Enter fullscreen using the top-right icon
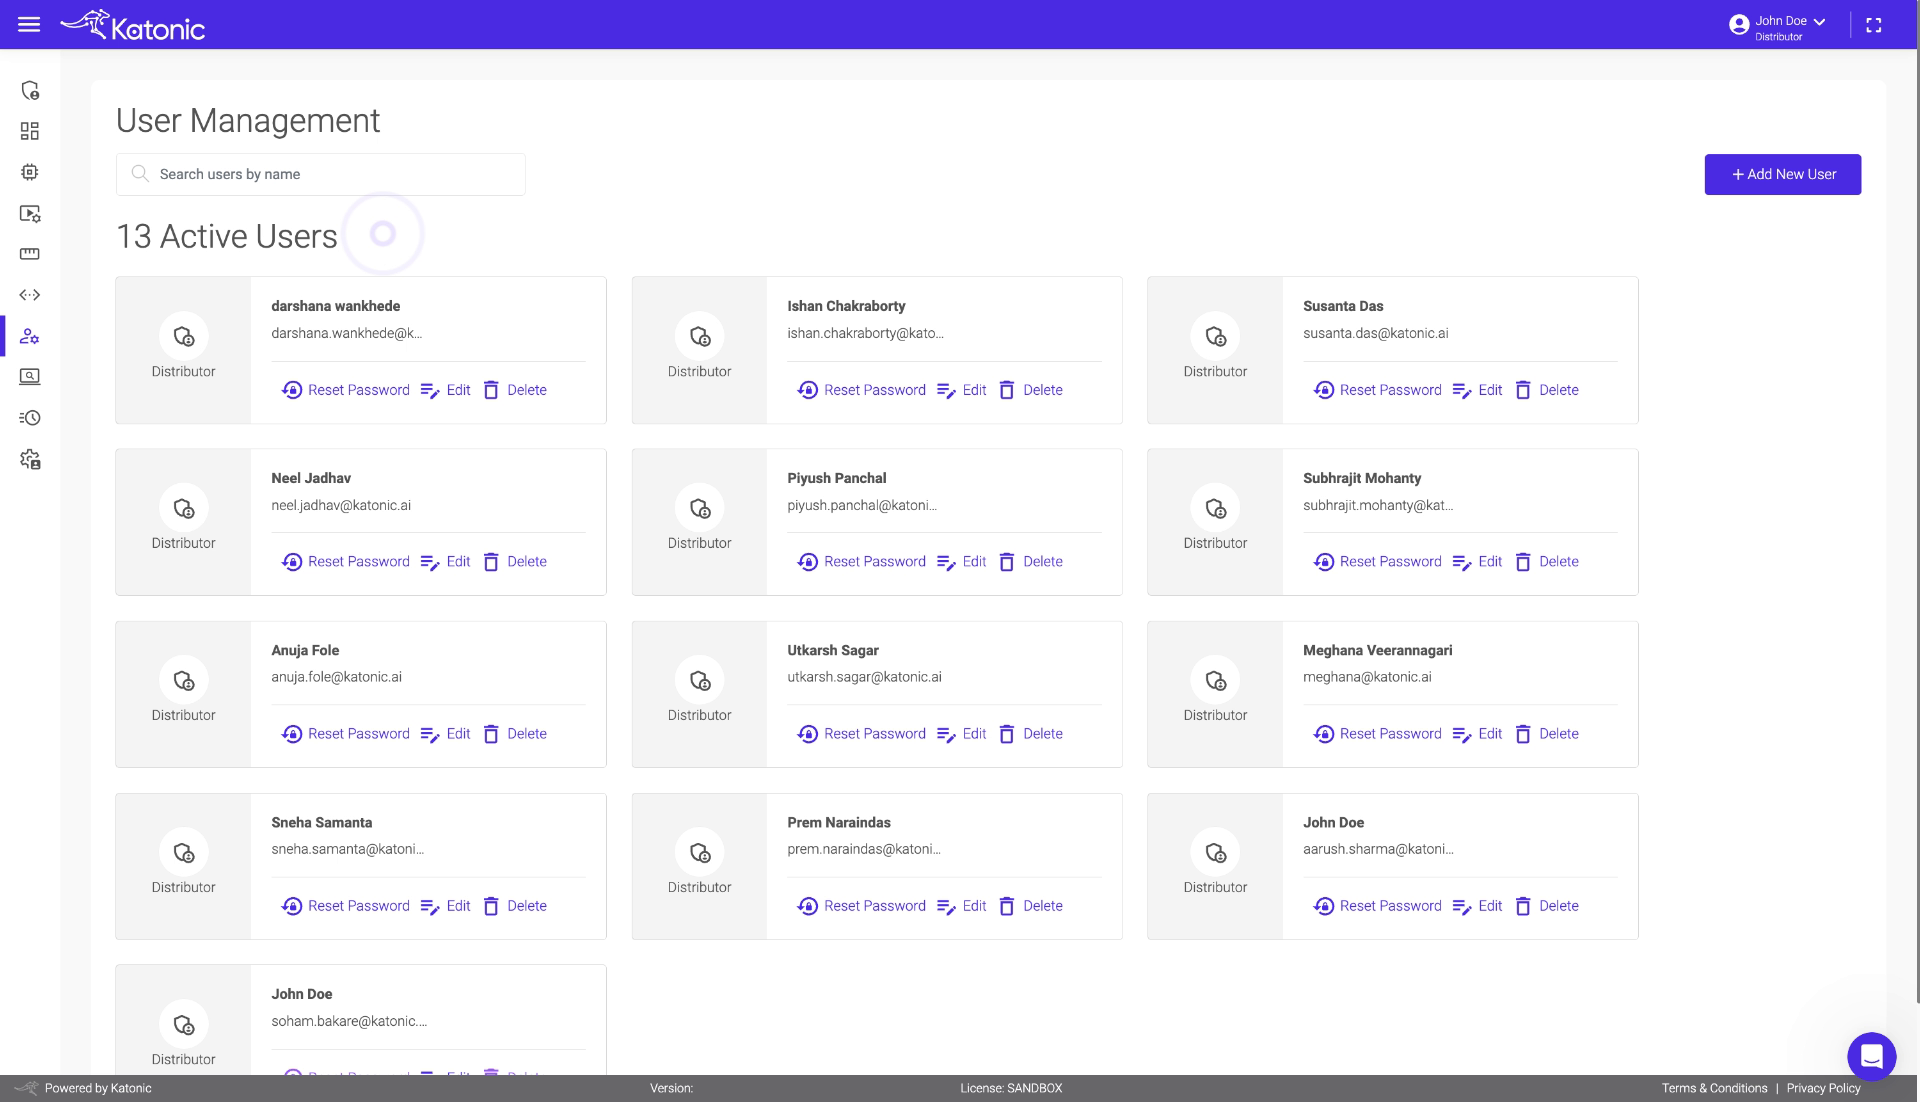Viewport: 1920px width, 1102px height. [x=1875, y=24]
